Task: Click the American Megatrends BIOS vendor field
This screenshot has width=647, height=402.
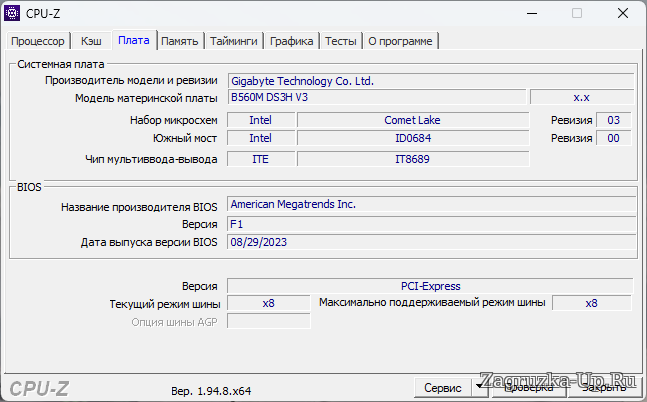Action: (x=430, y=205)
